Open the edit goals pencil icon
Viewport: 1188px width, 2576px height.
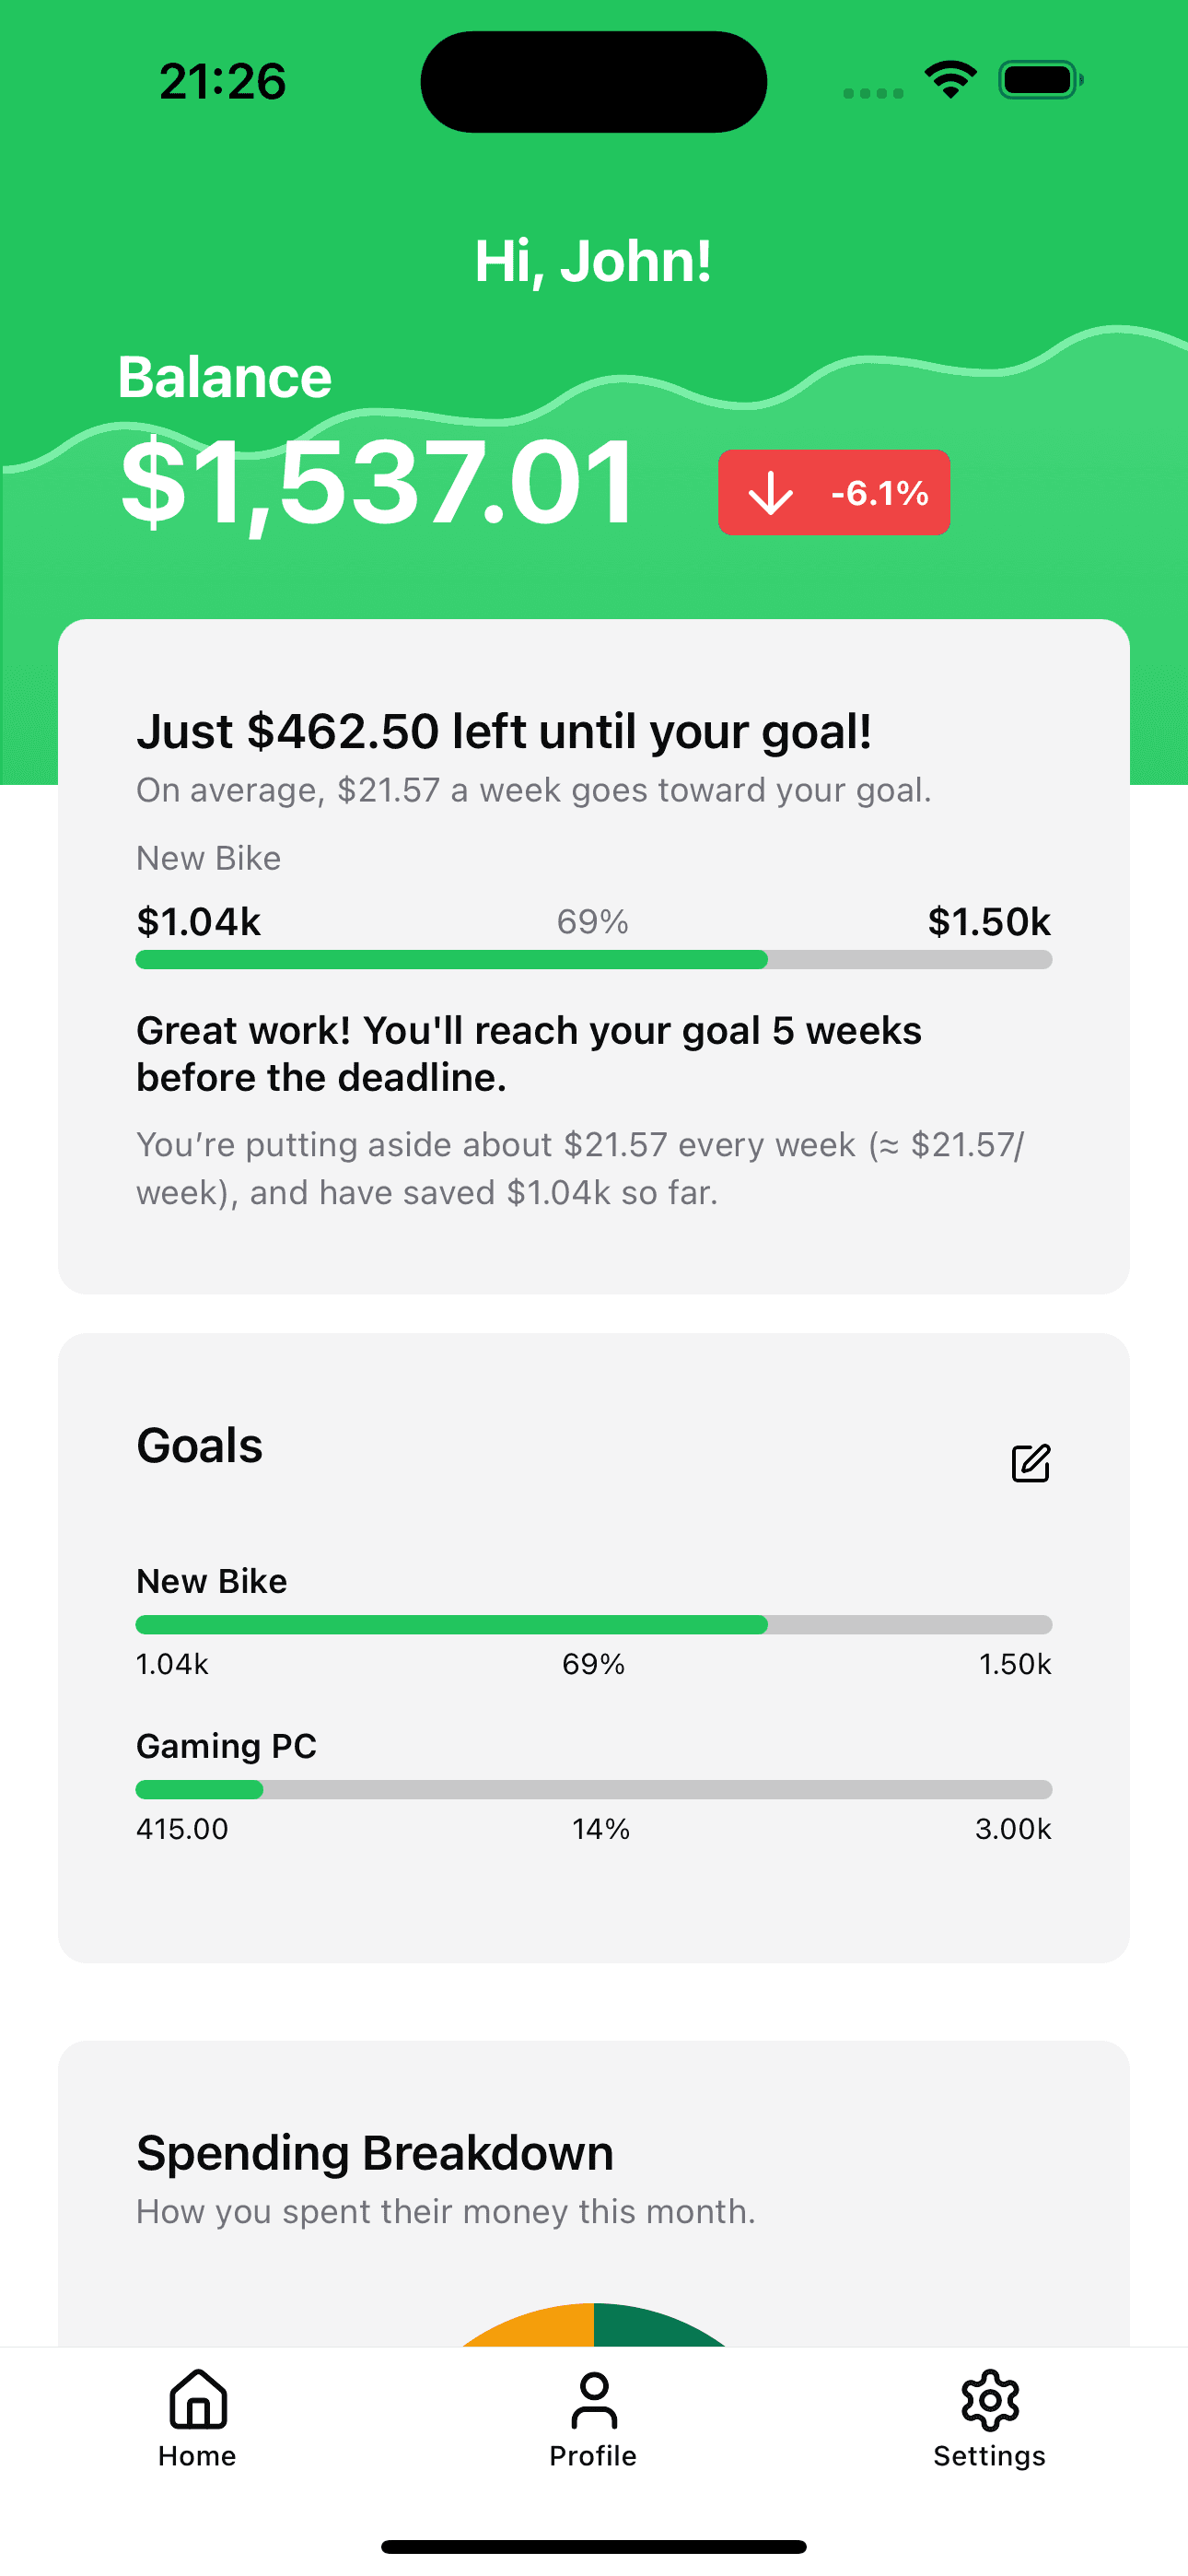tap(1030, 1463)
